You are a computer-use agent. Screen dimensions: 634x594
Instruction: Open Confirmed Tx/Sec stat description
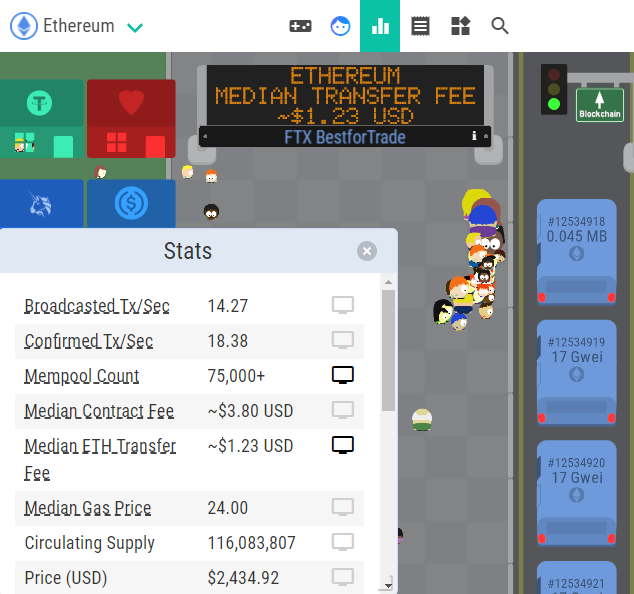[89, 341]
